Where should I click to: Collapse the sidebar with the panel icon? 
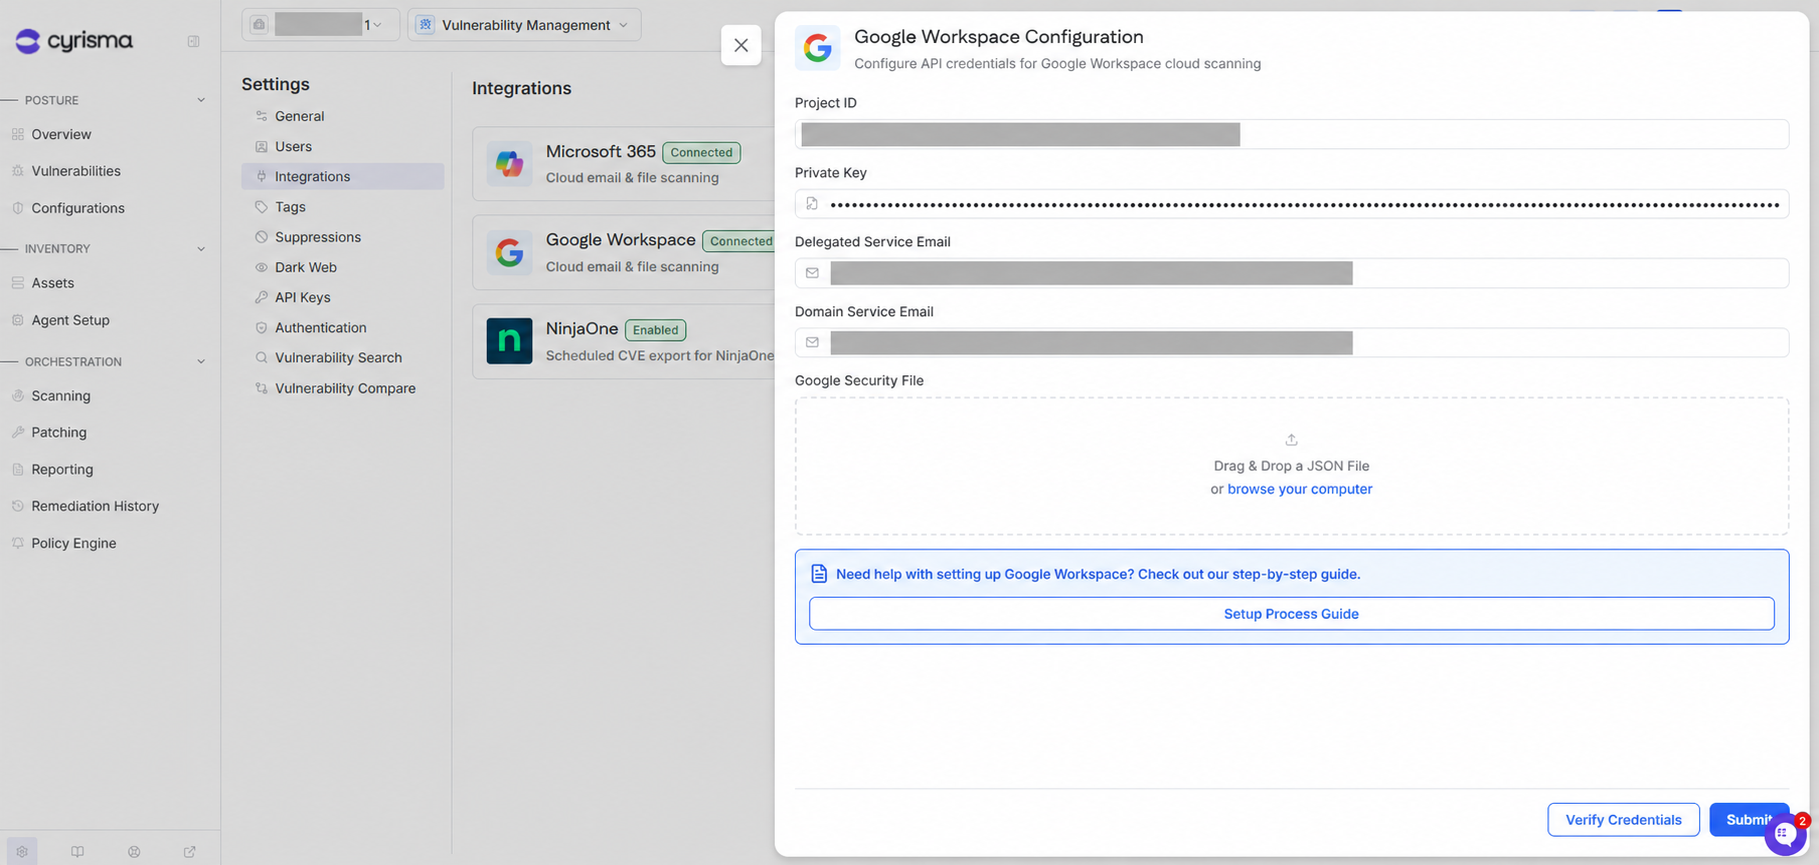pyautogui.click(x=193, y=41)
